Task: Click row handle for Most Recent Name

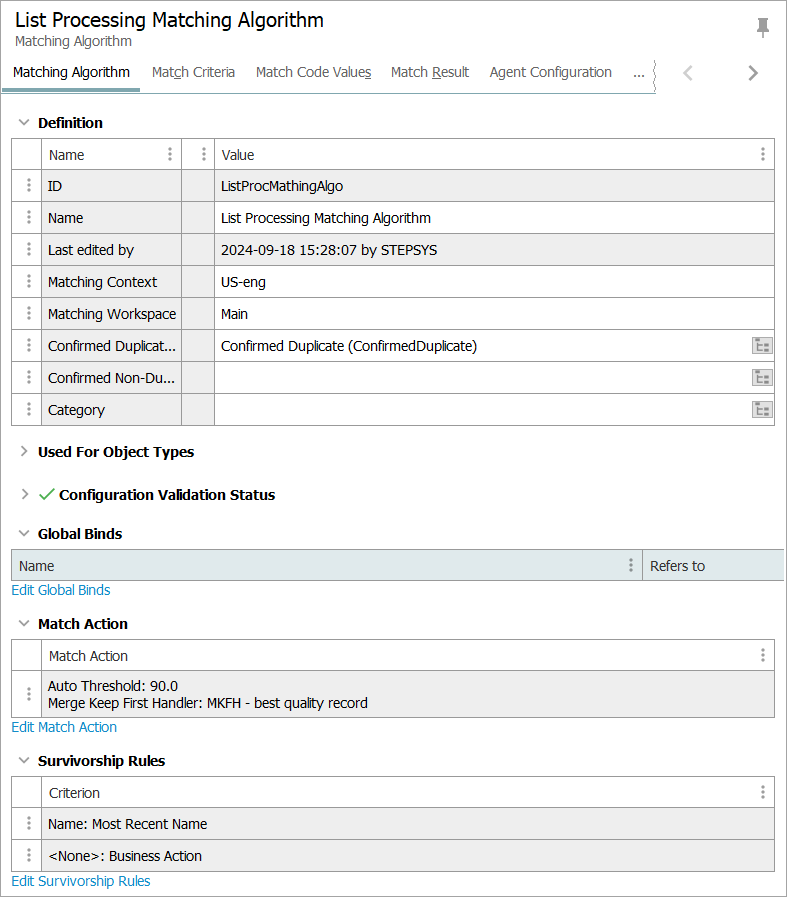Action: click(x=28, y=824)
